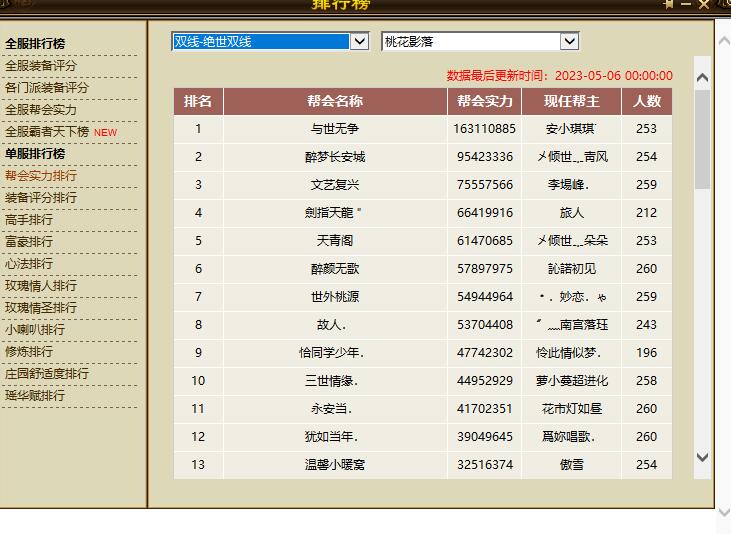
Task: Click the 帮会名称 column header
Action: tap(335, 101)
